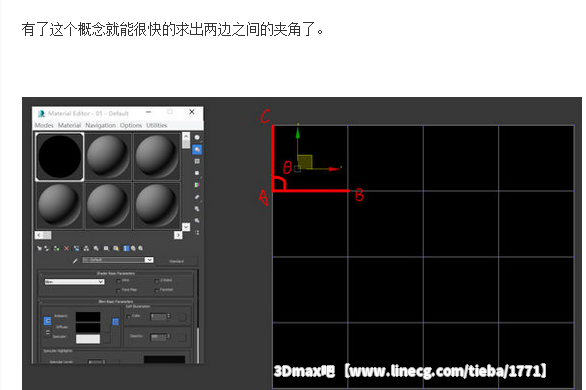Toggle the Diffuse-Specular lock button

pos(48,332)
